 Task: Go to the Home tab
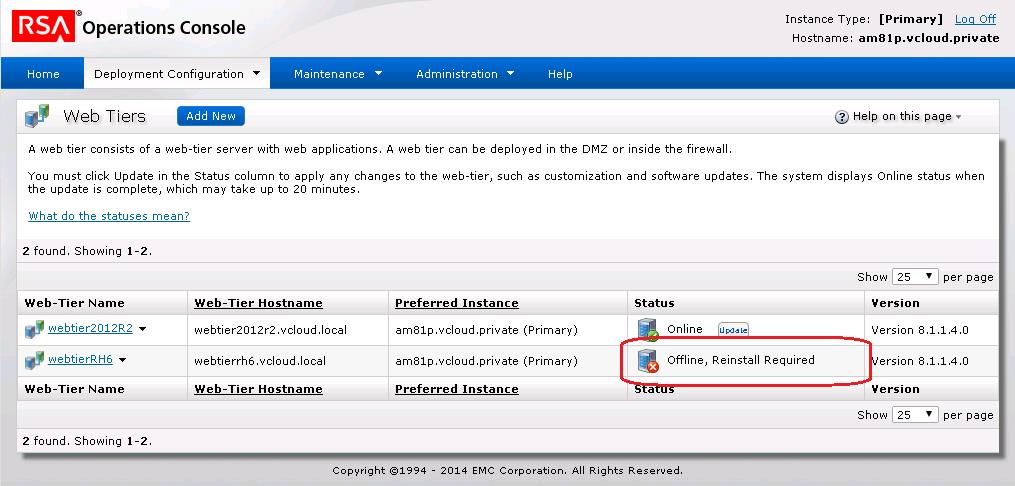point(43,74)
